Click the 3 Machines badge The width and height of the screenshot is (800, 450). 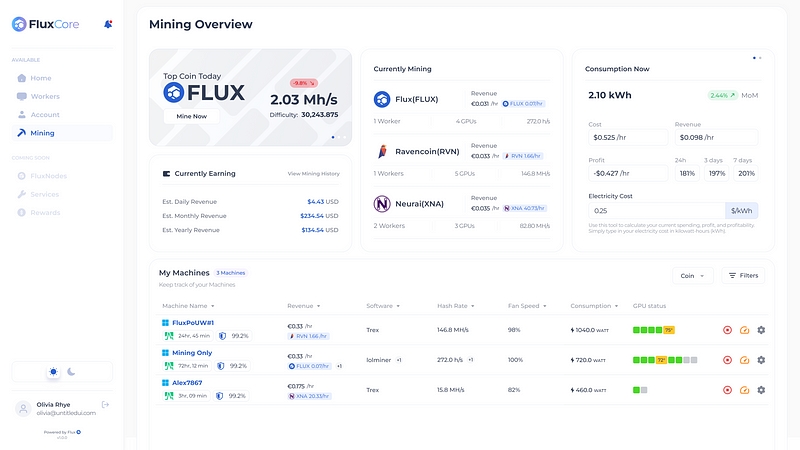[231, 273]
